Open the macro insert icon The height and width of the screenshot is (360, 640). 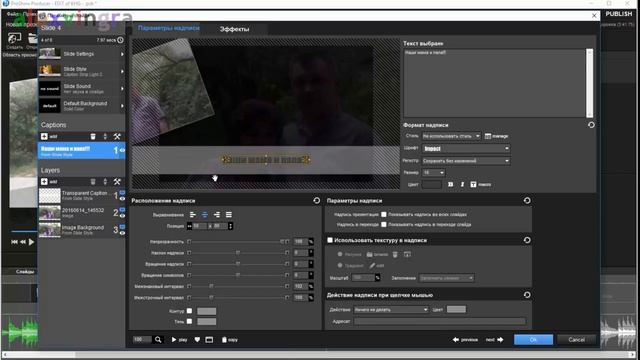pyautogui.click(x=473, y=184)
